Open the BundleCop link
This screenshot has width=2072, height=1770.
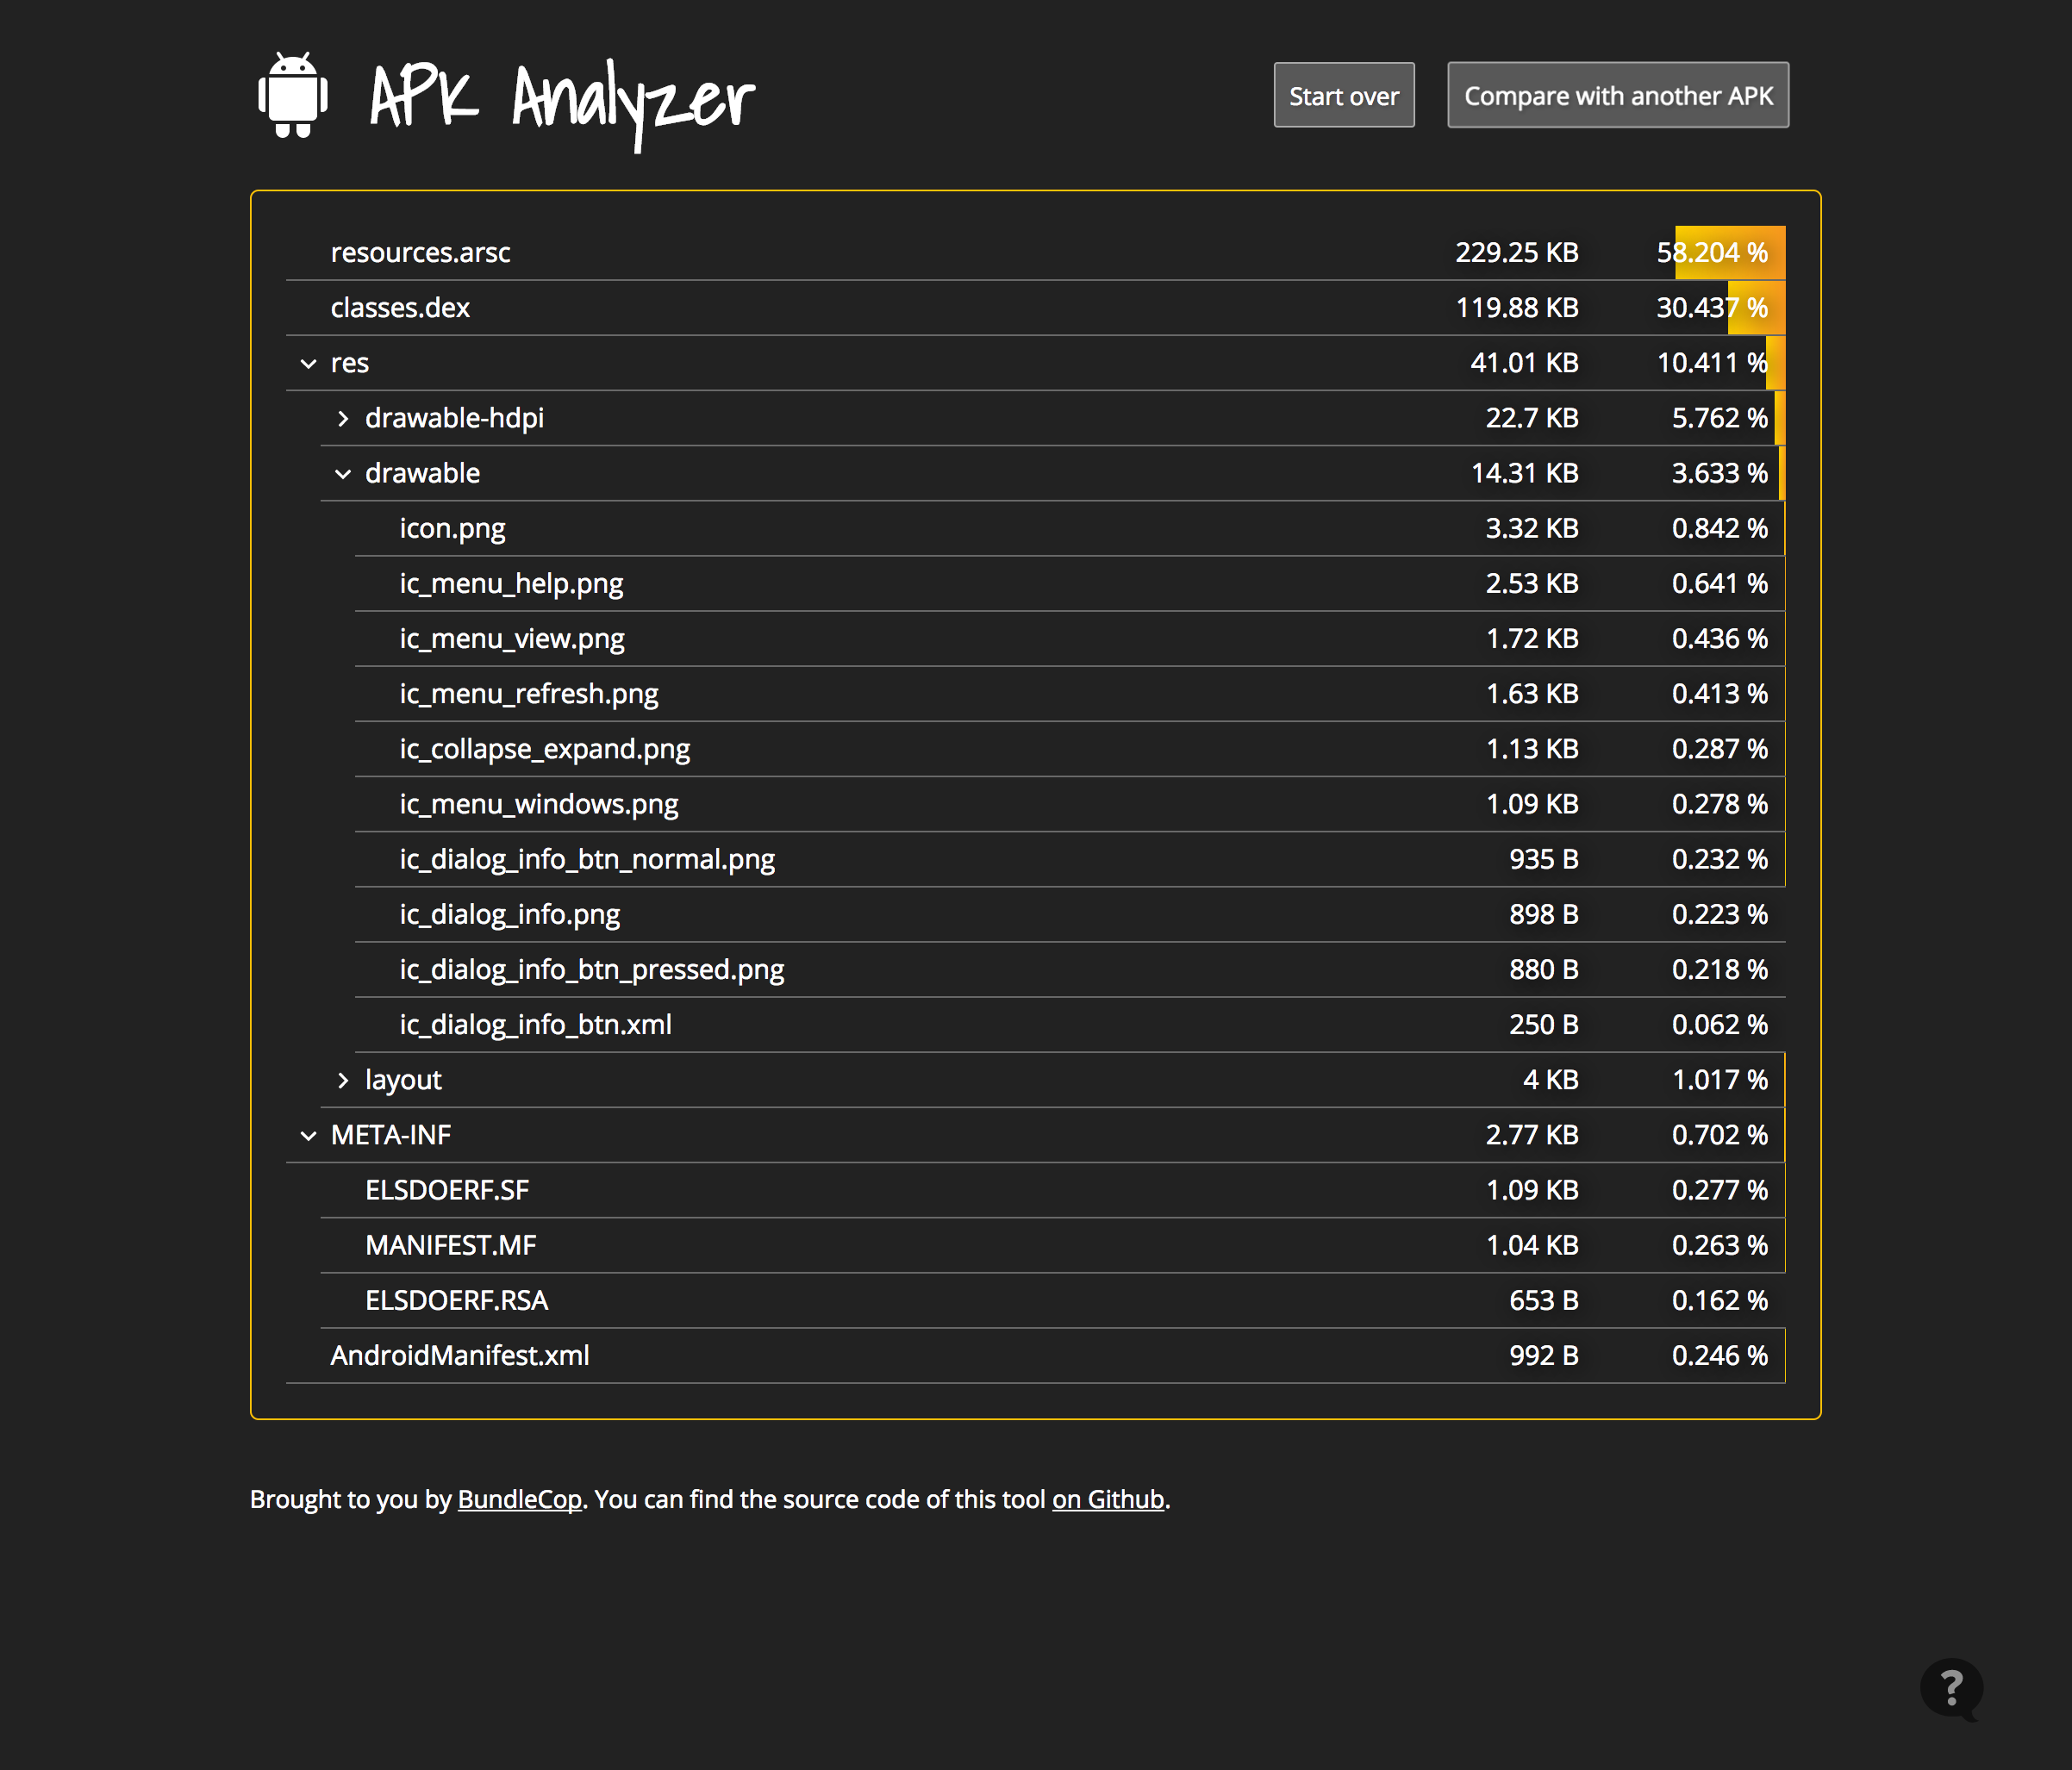click(518, 1499)
